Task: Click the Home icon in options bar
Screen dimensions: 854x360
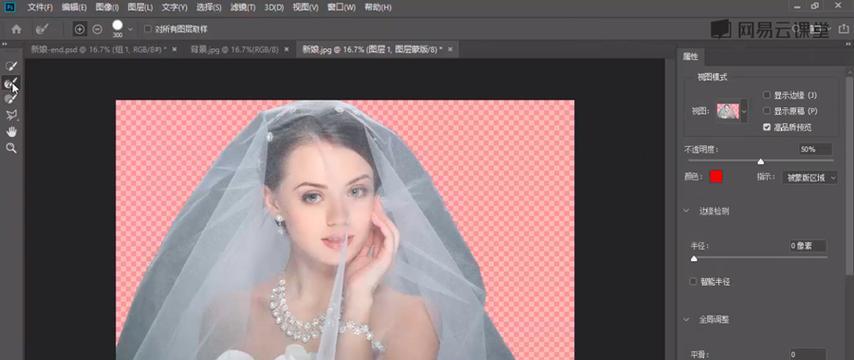Action: 16,29
